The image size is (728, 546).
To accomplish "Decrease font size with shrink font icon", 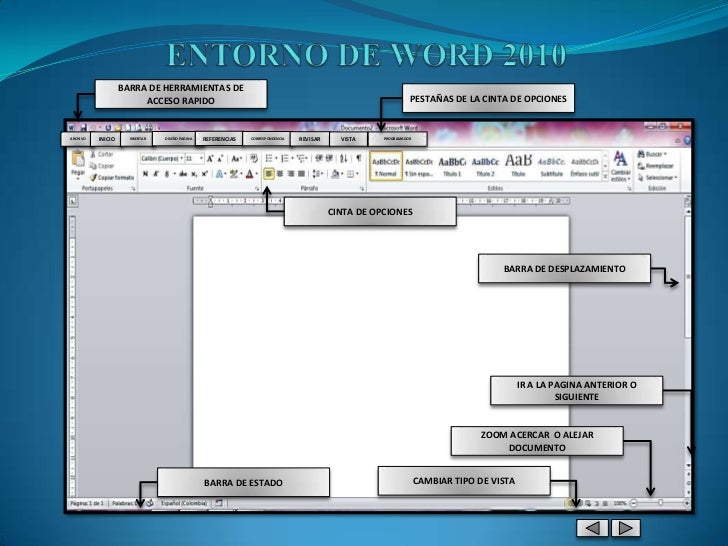I will pyautogui.click(x=220, y=159).
